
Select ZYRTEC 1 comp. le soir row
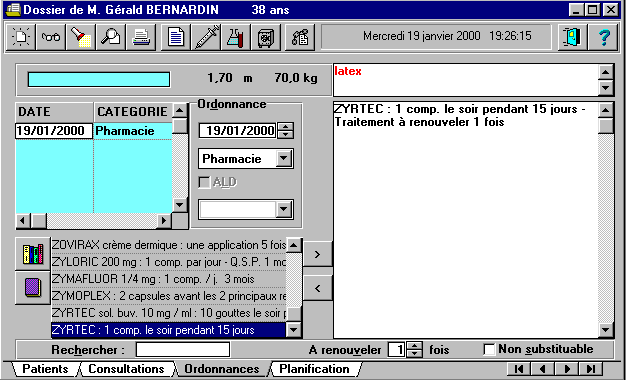tap(169, 330)
